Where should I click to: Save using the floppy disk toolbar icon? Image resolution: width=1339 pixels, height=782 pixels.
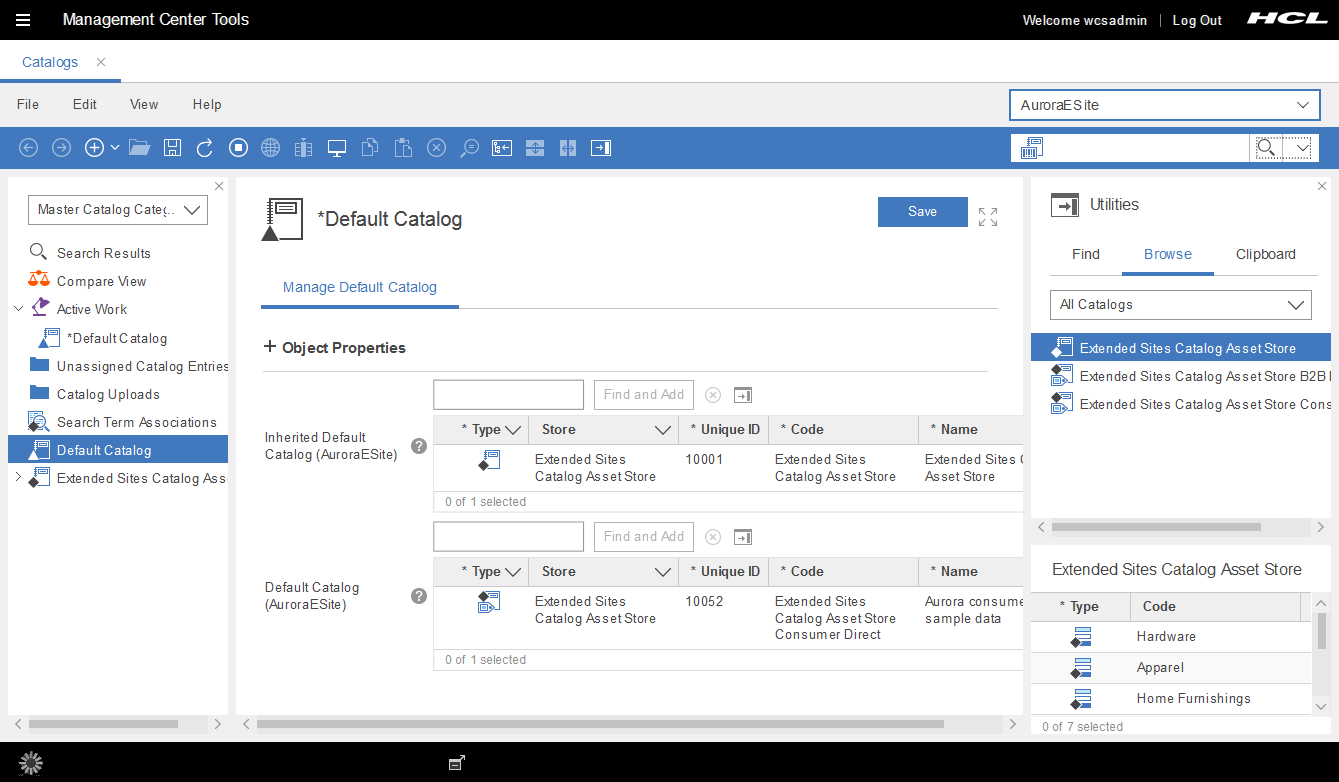point(172,148)
